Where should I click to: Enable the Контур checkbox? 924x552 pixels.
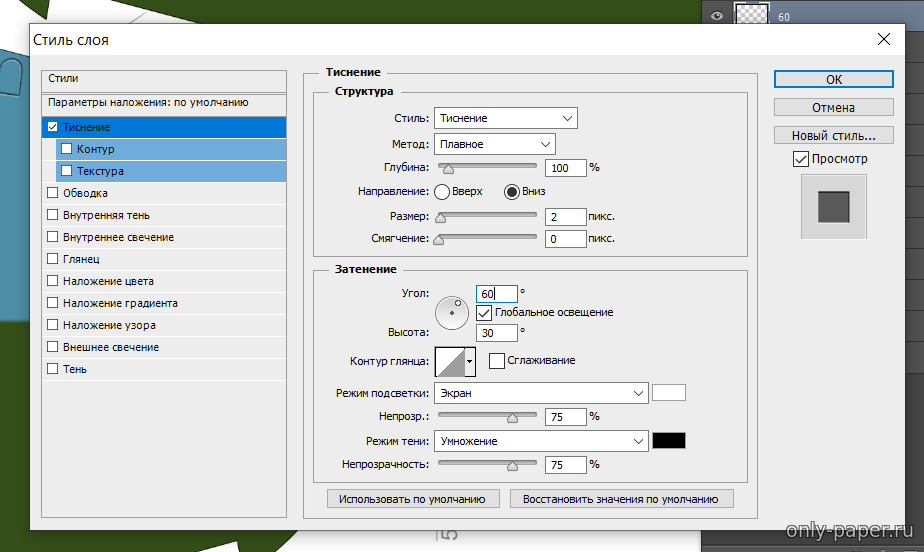point(67,150)
